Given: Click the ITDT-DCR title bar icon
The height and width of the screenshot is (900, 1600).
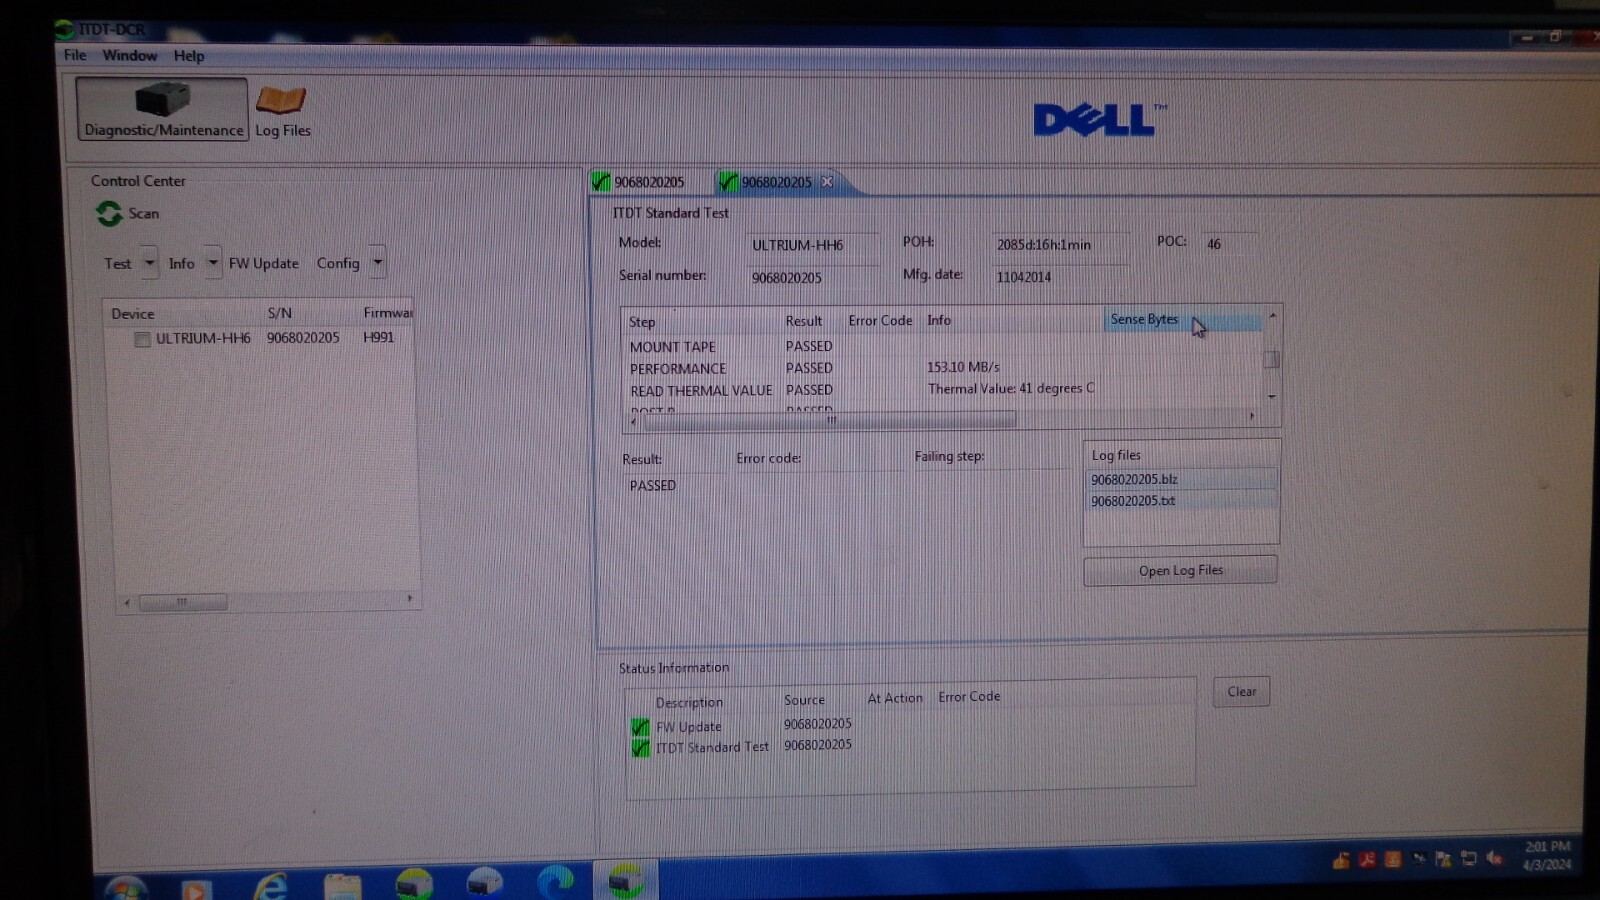Looking at the screenshot, I should [65, 30].
